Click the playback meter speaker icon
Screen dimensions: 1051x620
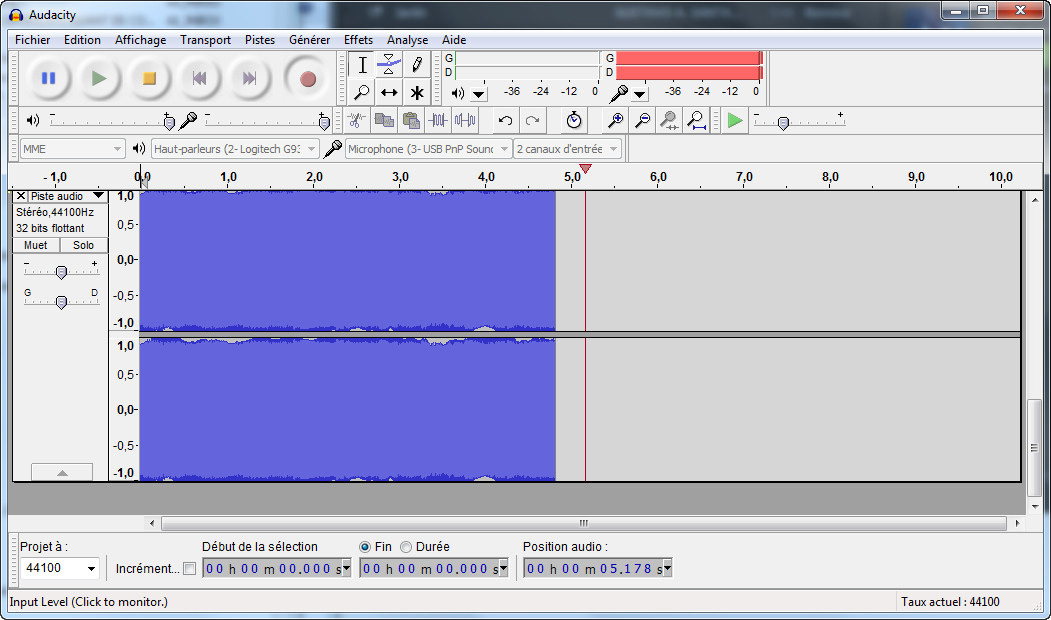pos(458,93)
